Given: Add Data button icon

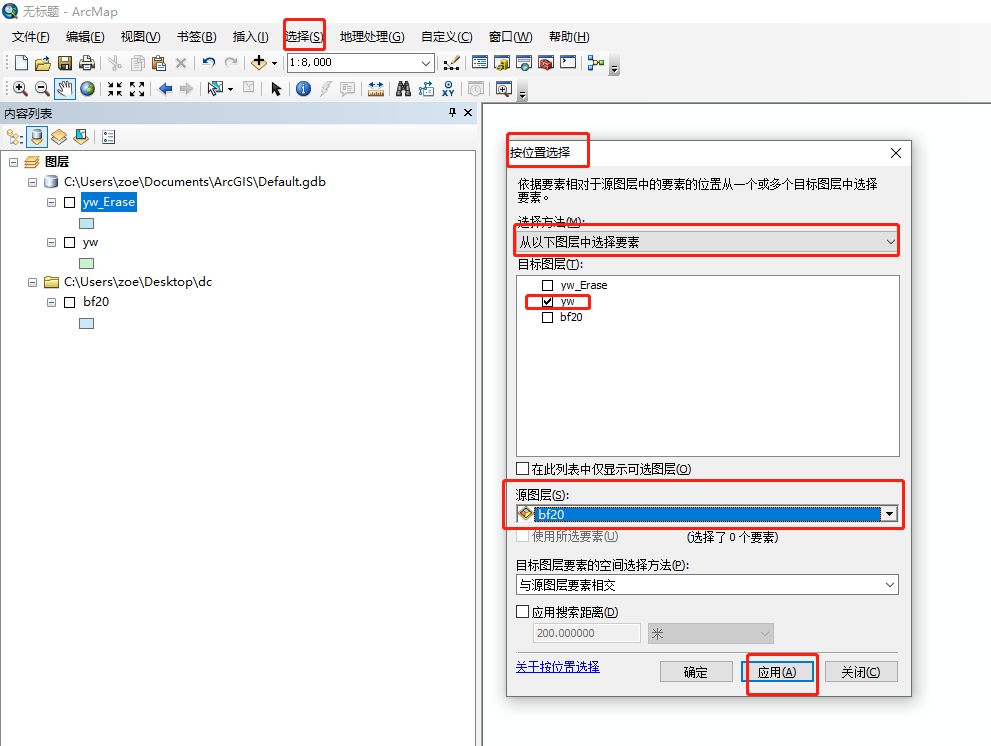Looking at the screenshot, I should (258, 63).
